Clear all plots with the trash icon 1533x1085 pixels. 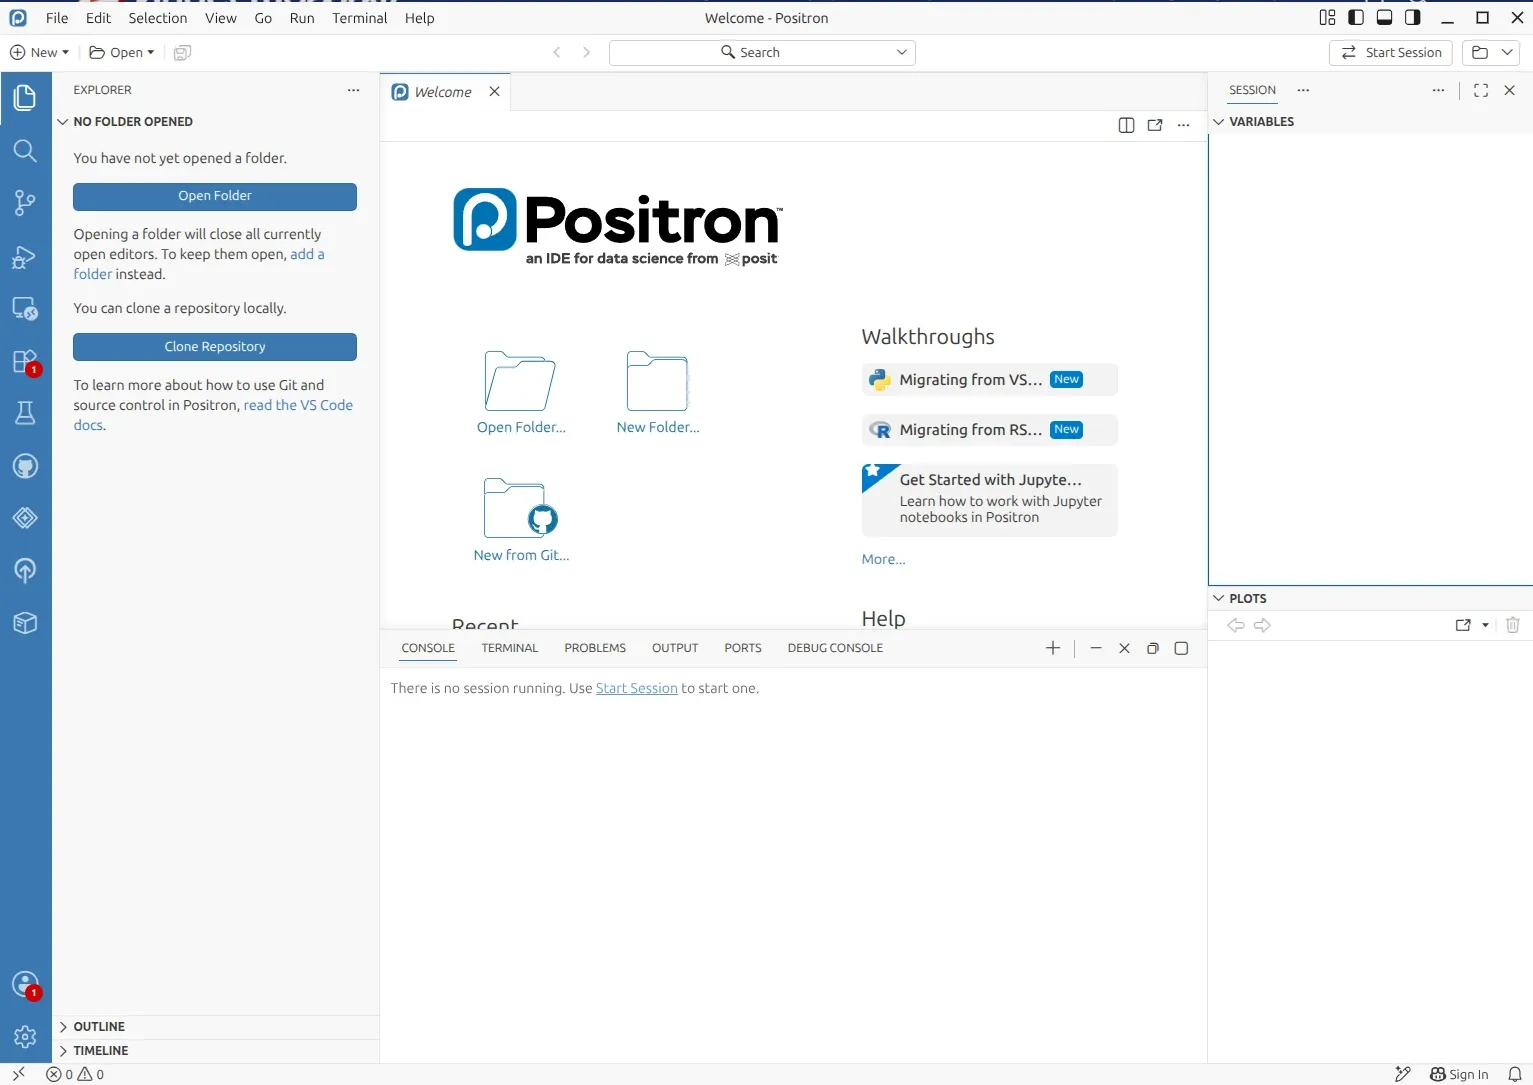pos(1513,625)
